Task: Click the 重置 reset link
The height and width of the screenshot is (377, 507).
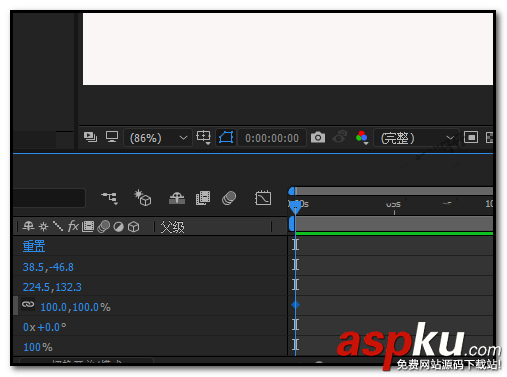Action: click(x=34, y=246)
